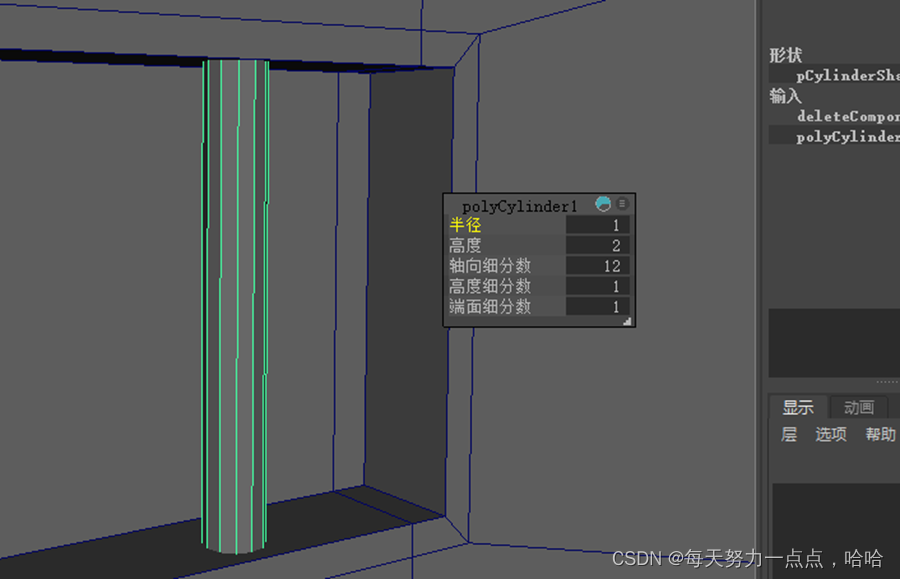Select the 高度 attribute label
The height and width of the screenshot is (579, 900).
point(465,246)
